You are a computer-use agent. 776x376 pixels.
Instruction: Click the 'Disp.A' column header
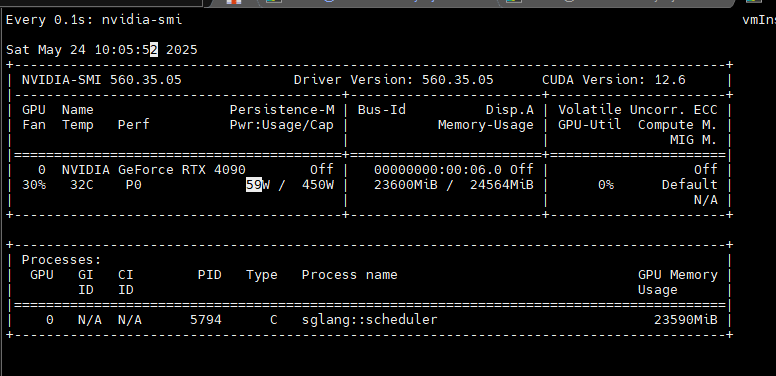[510, 109]
